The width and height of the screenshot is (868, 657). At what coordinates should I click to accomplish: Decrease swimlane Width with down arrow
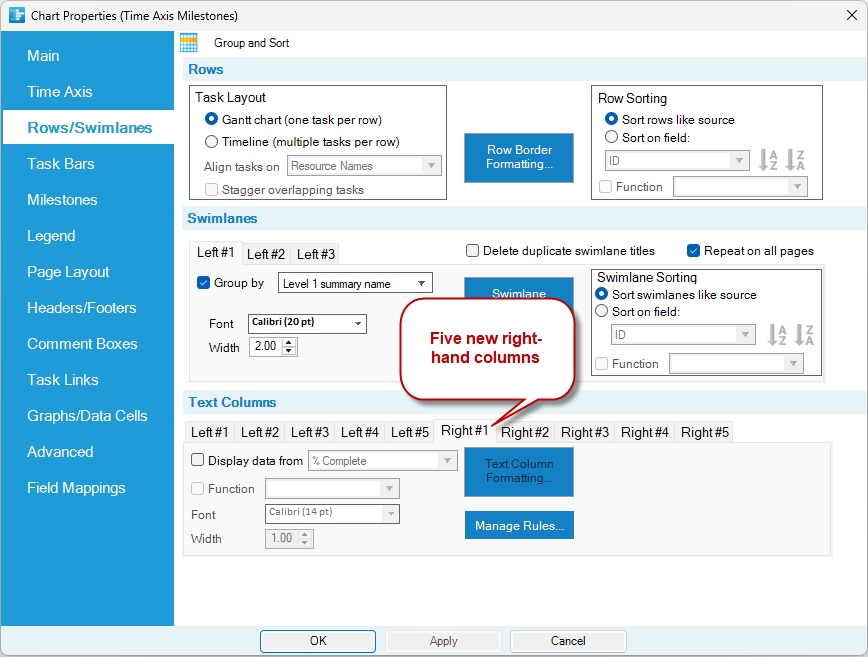(x=289, y=351)
